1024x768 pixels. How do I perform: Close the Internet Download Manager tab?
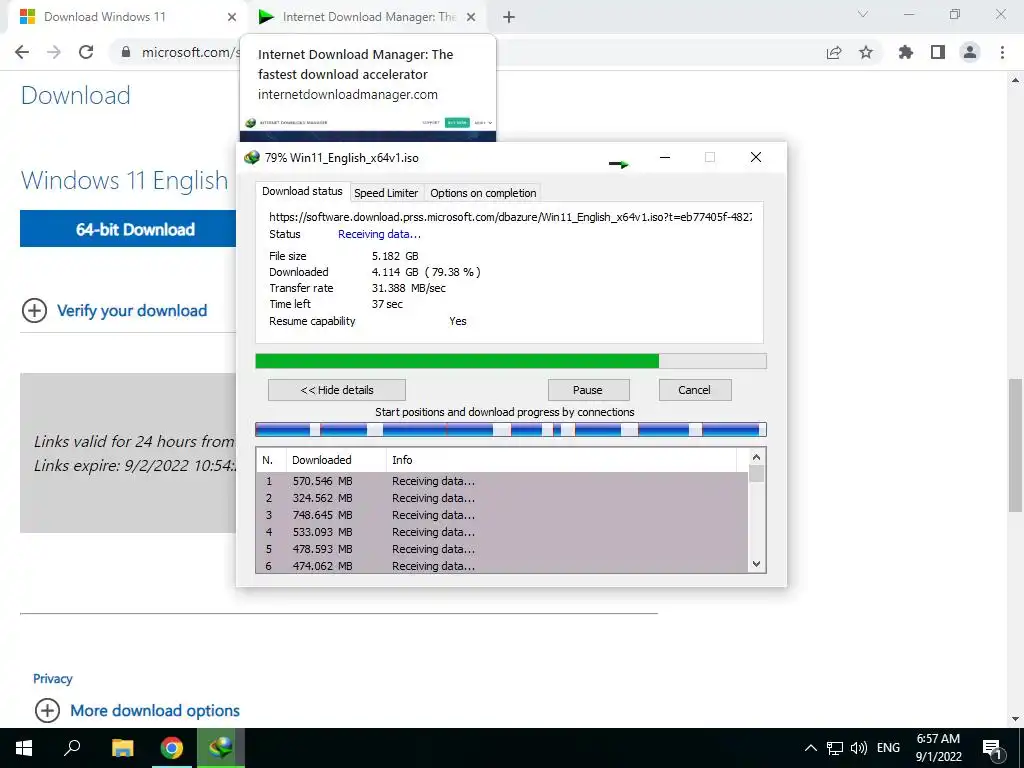point(471,18)
